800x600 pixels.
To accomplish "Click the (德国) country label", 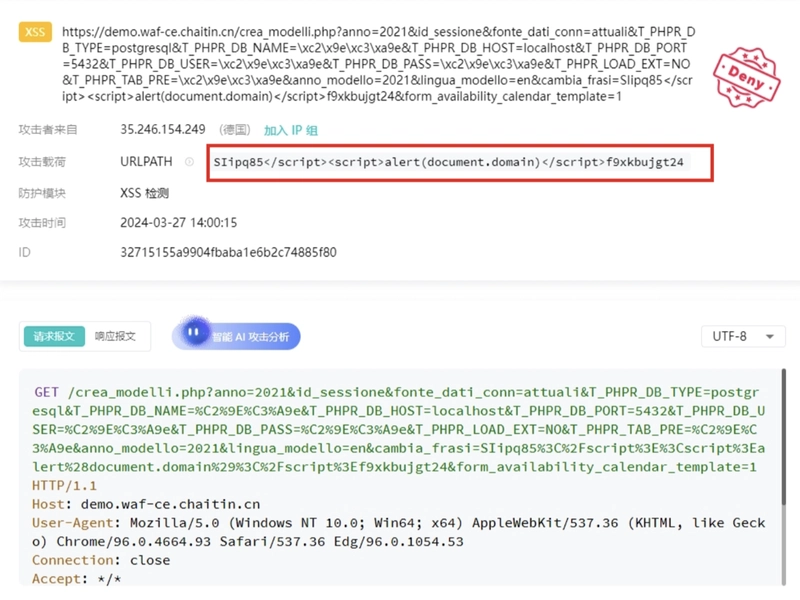I will point(235,130).
